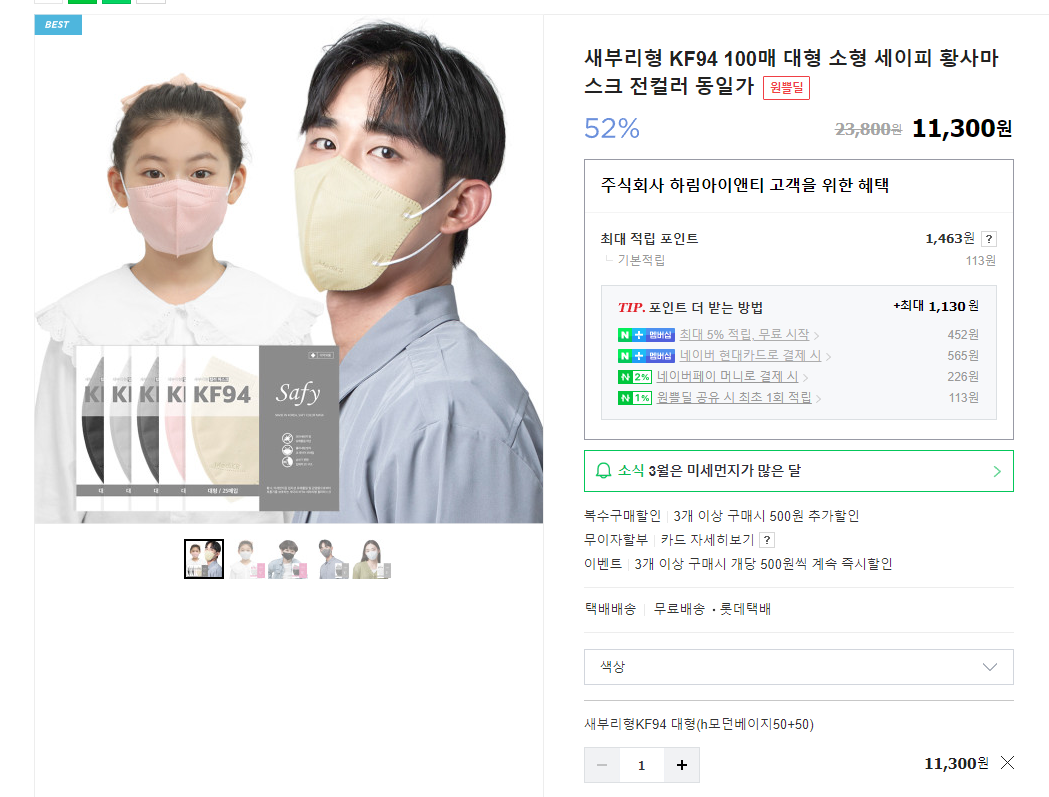This screenshot has height=797, width=1049.
Task: Click the N 2% badge for 네이버페이 머니
Action: click(x=635, y=377)
